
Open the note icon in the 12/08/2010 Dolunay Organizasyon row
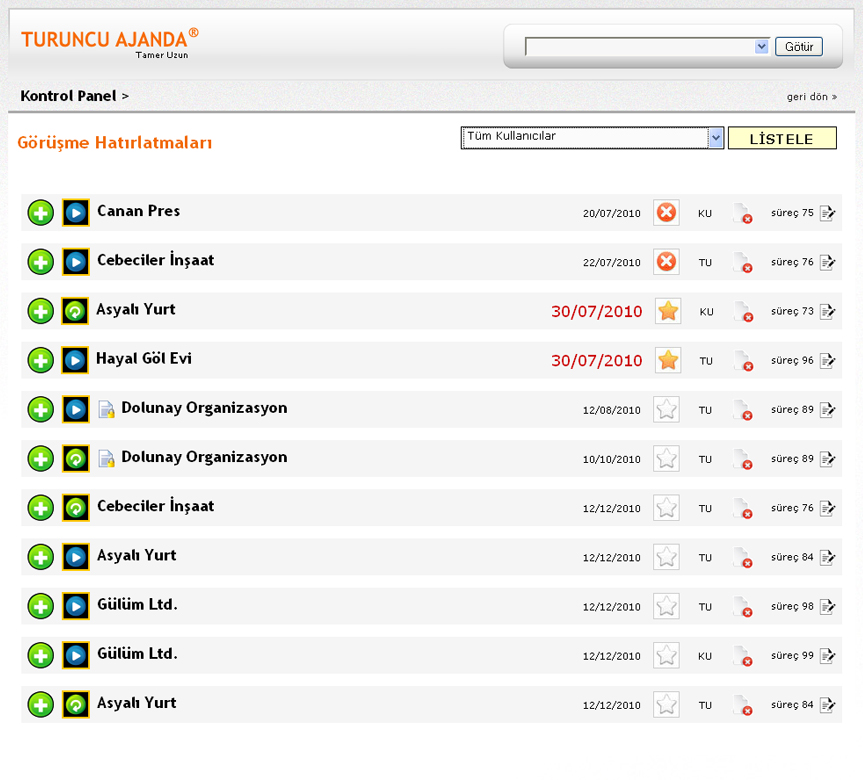click(107, 409)
